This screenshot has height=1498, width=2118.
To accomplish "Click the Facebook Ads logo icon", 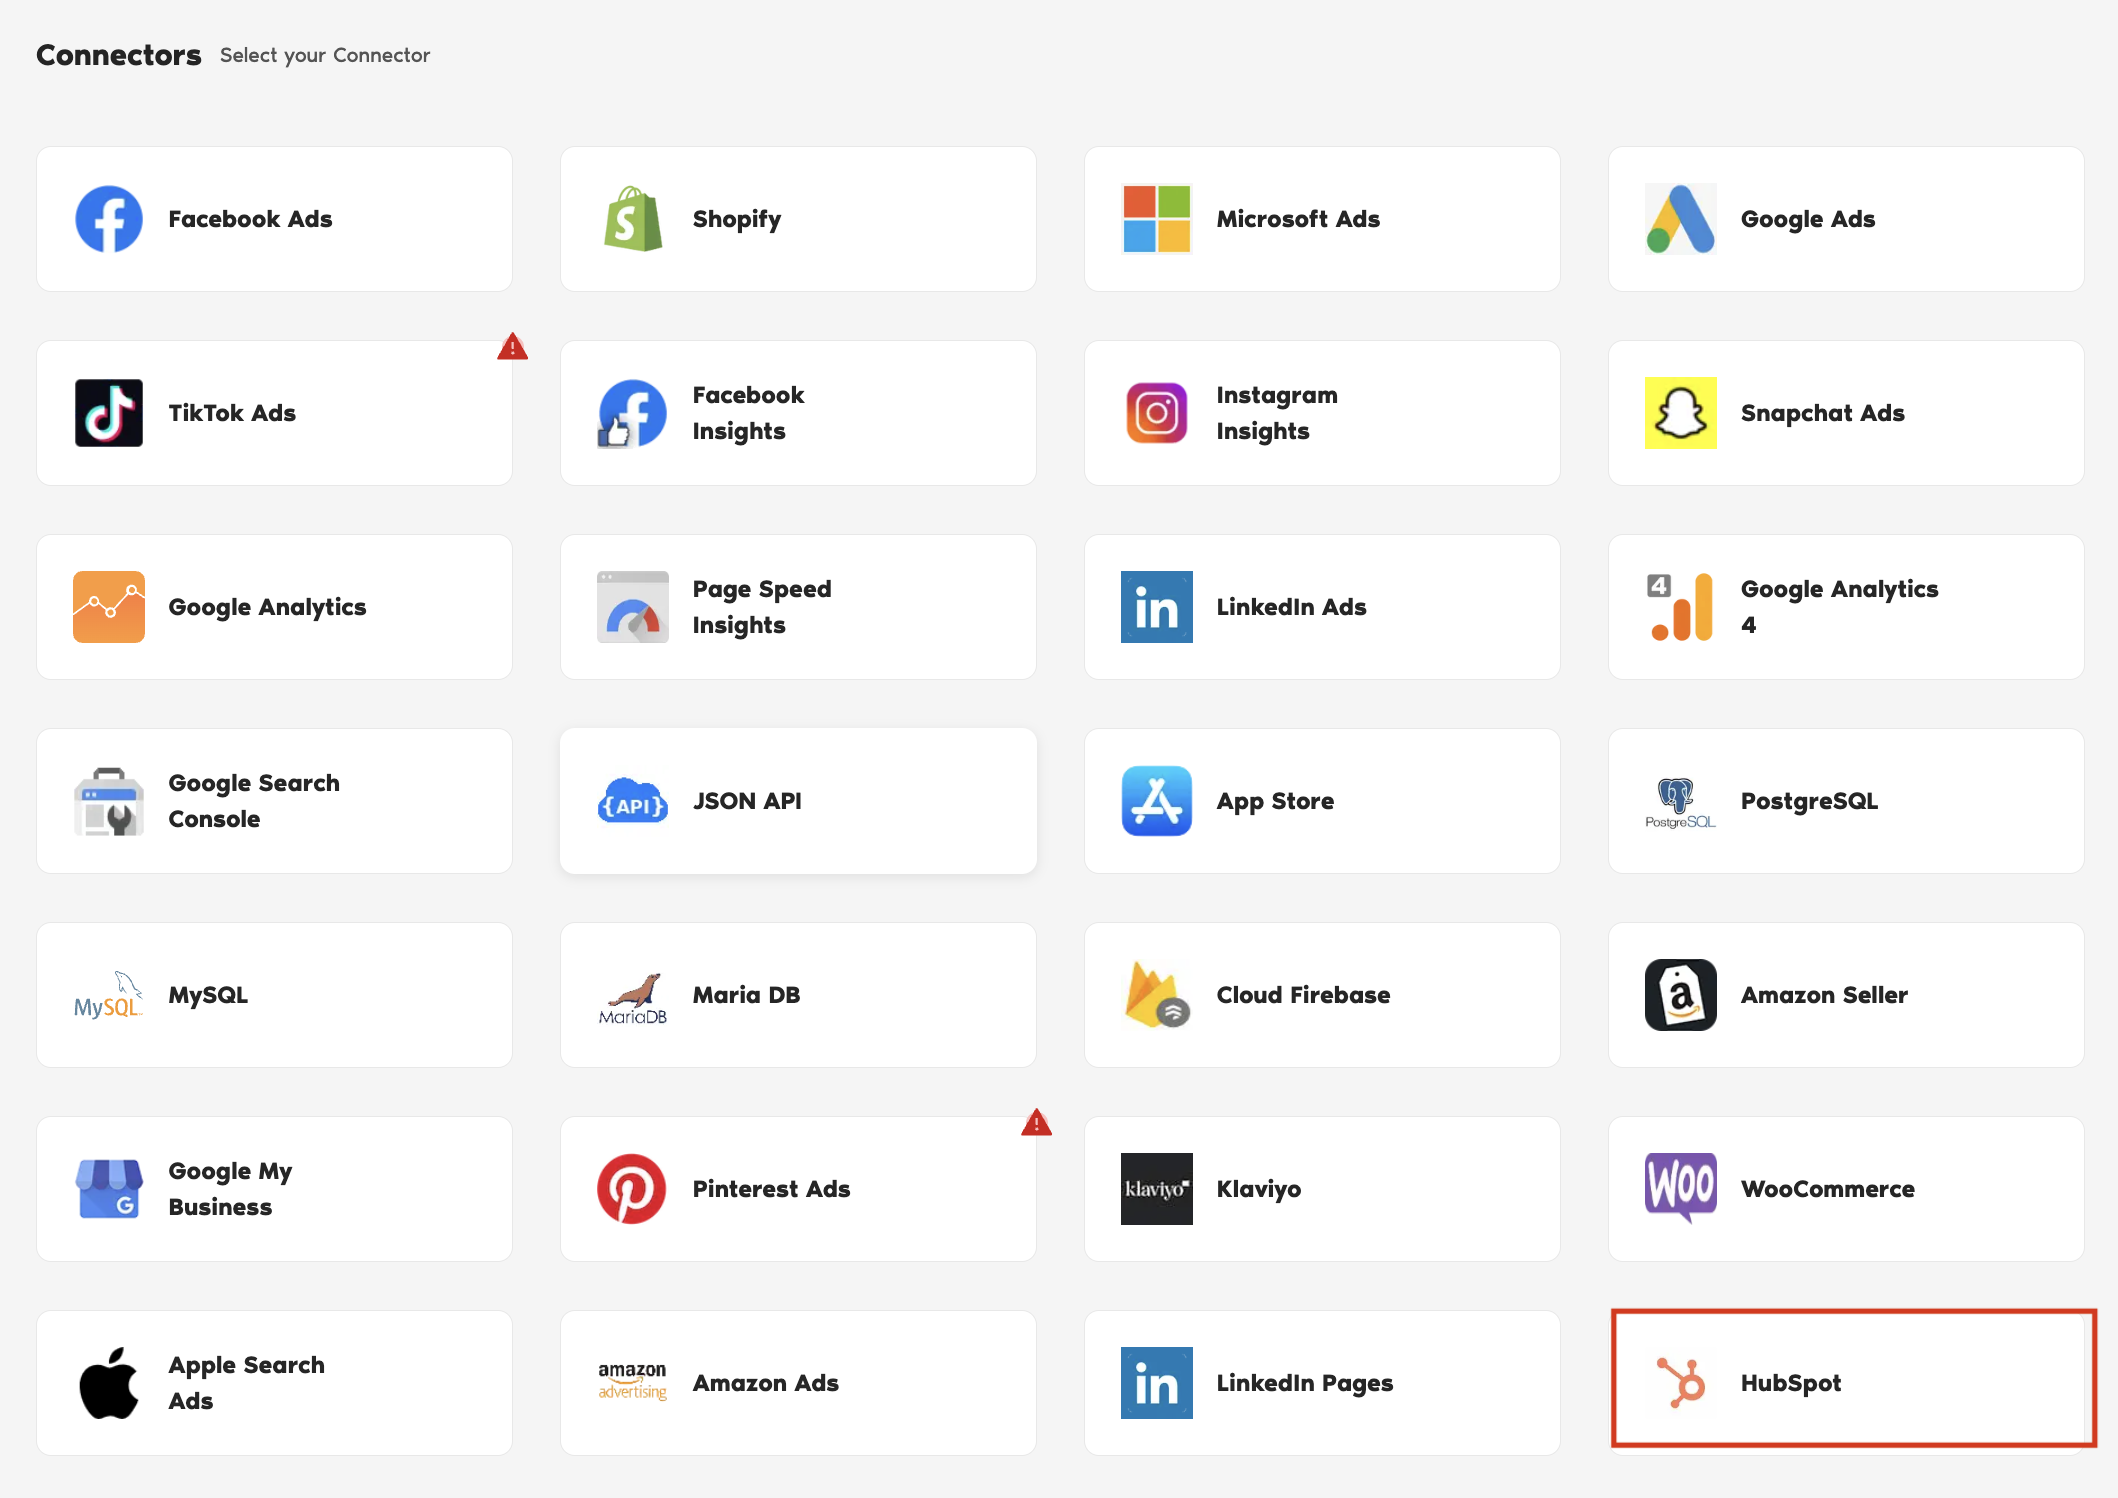I will point(109,219).
